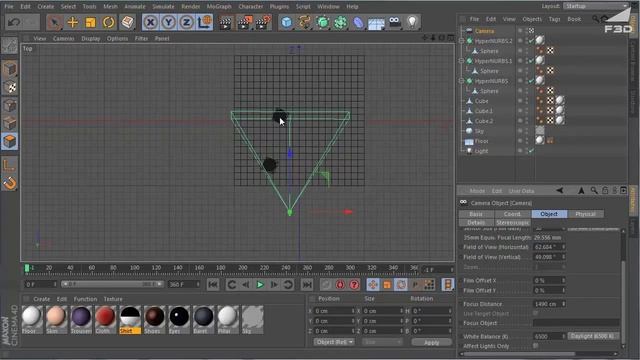
Task: Play the animation forward
Action: (x=260, y=284)
